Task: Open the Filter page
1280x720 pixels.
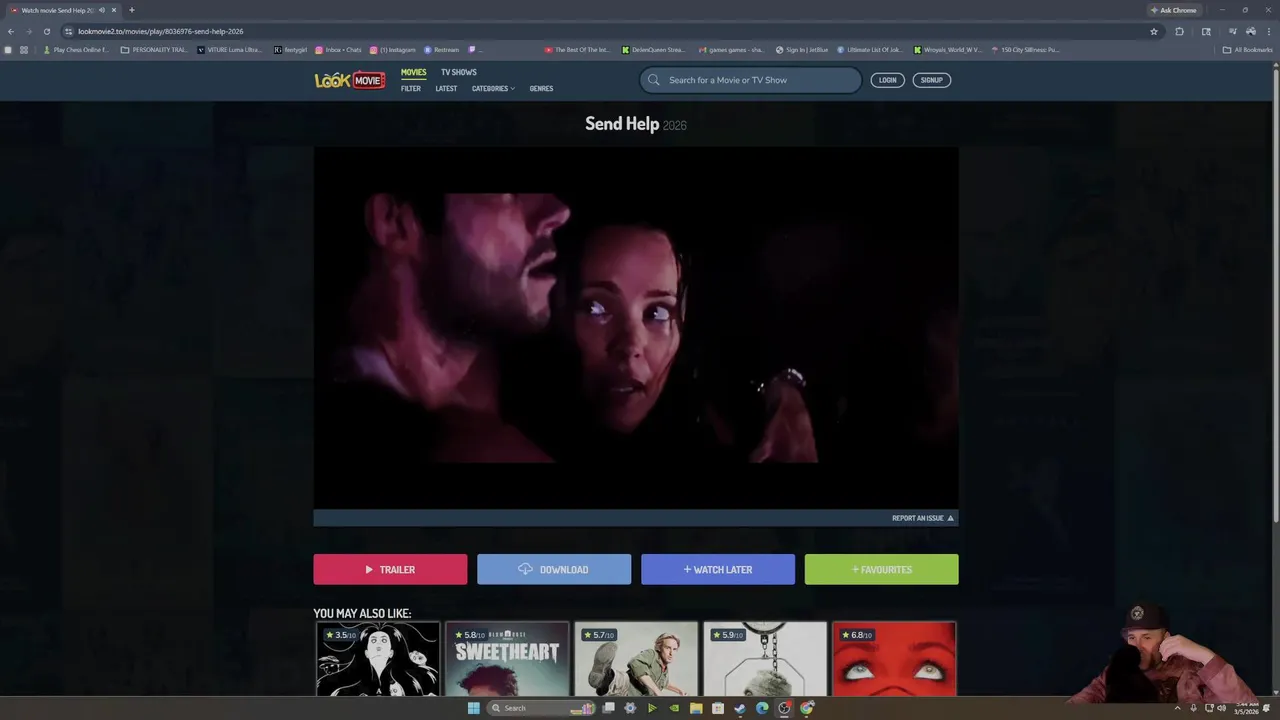Action: [411, 88]
